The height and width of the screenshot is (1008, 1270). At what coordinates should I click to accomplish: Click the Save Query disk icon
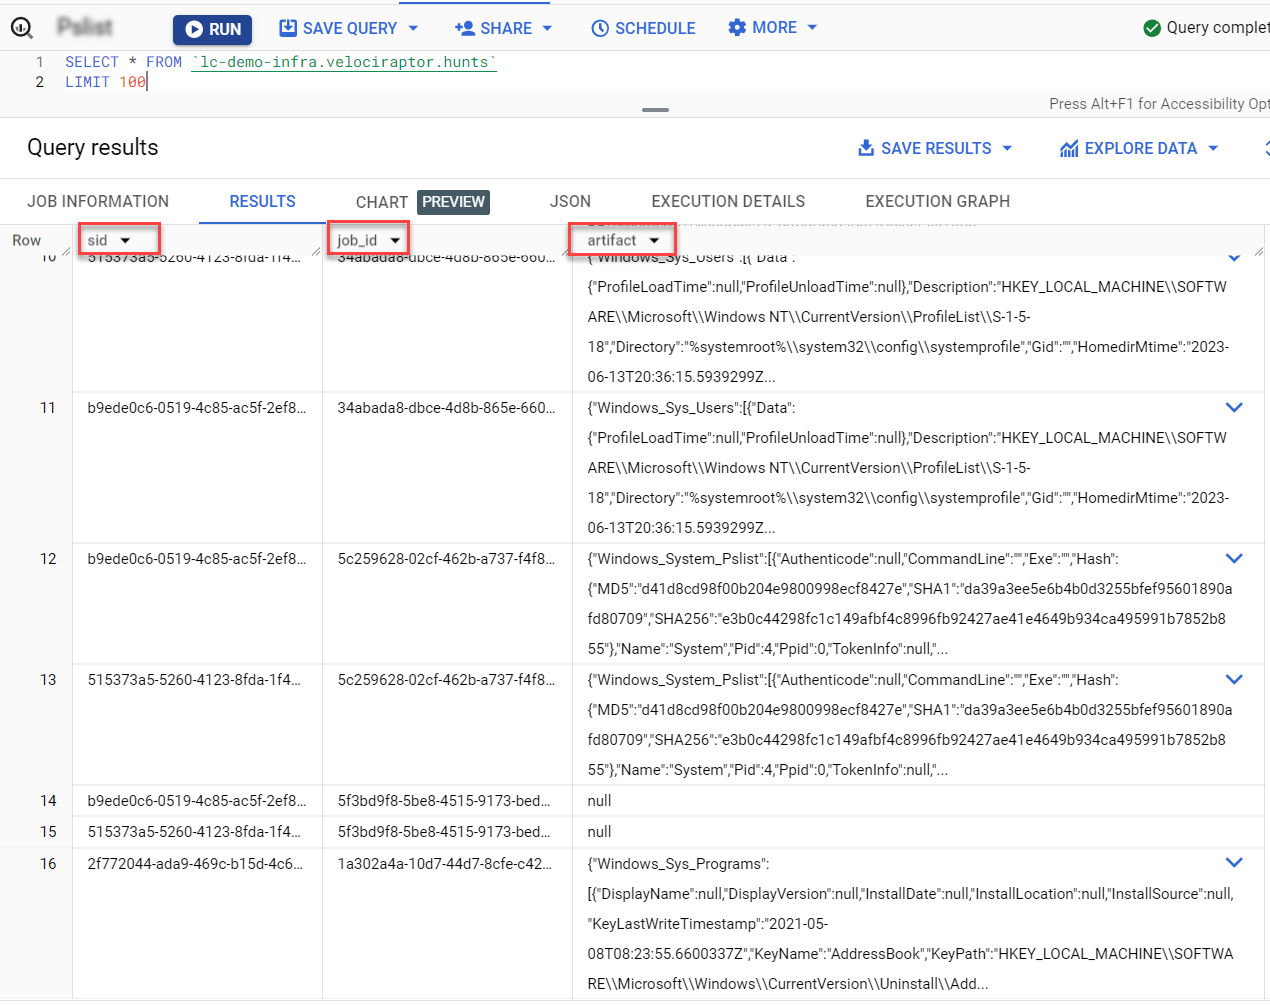click(x=288, y=28)
